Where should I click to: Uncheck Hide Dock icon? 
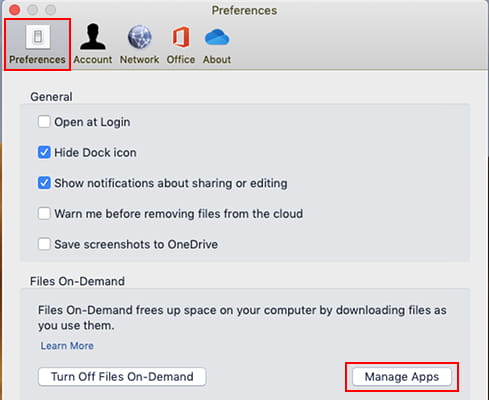44,153
